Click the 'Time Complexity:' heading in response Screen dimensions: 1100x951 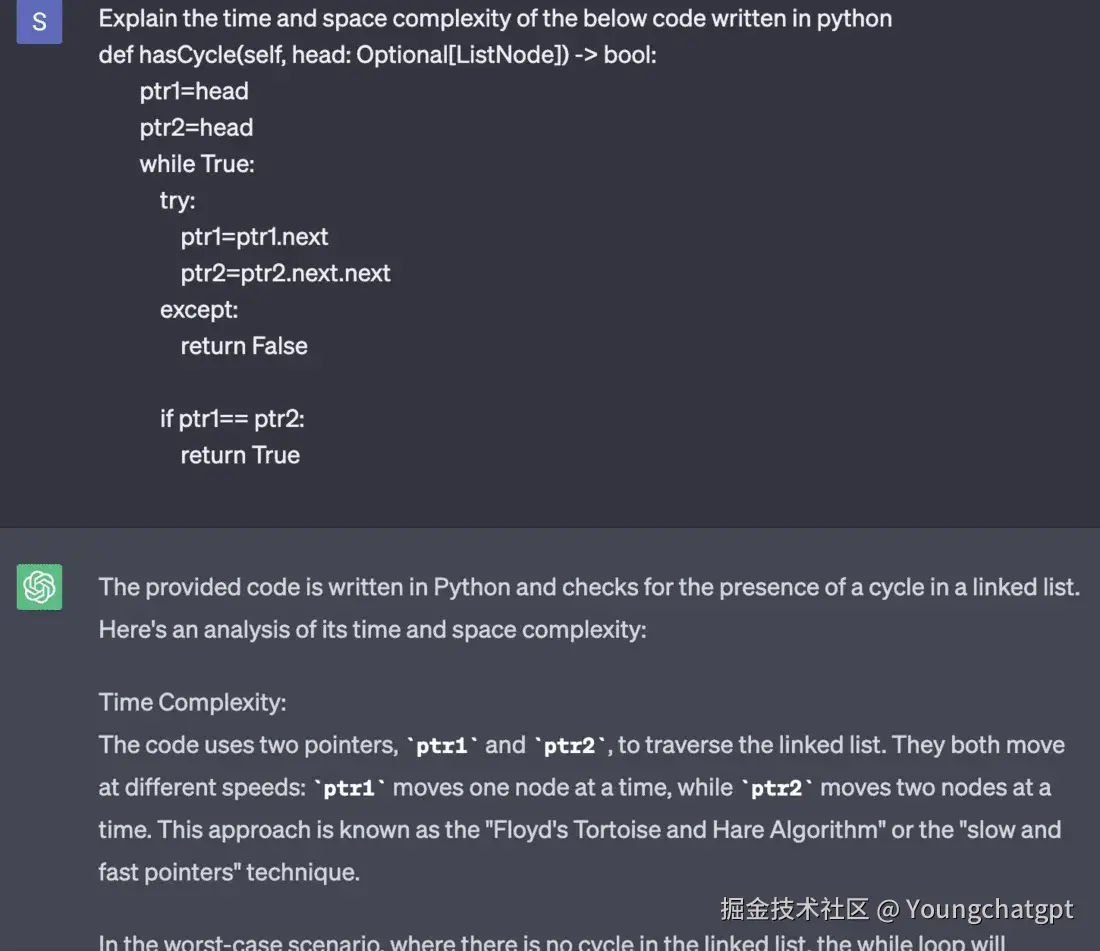click(x=192, y=702)
